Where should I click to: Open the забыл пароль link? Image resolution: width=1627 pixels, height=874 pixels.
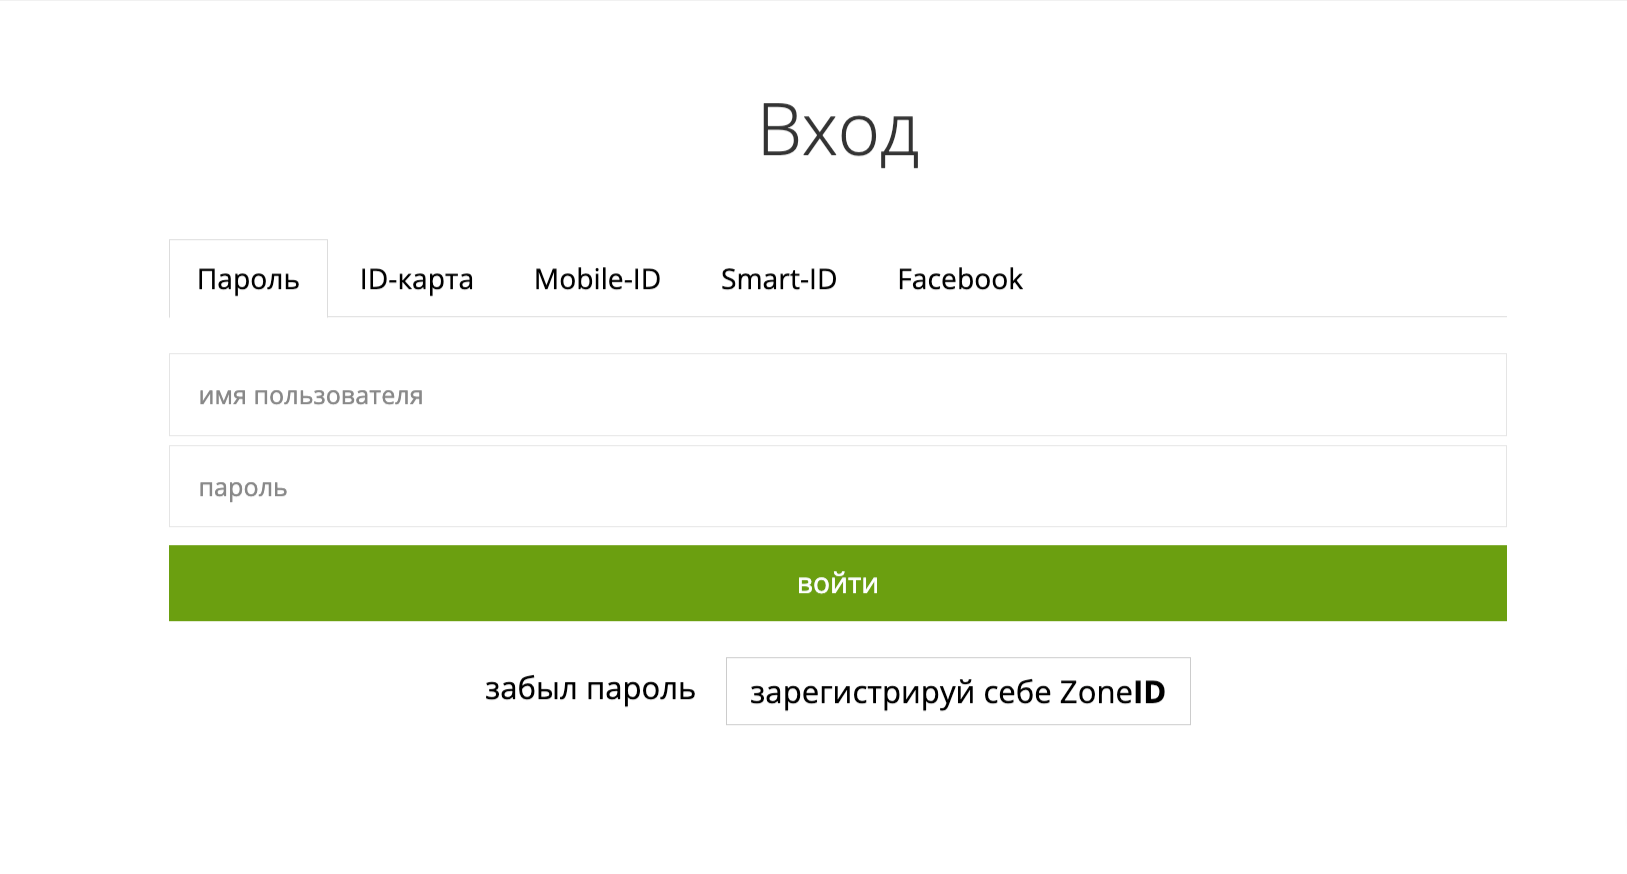coord(590,689)
